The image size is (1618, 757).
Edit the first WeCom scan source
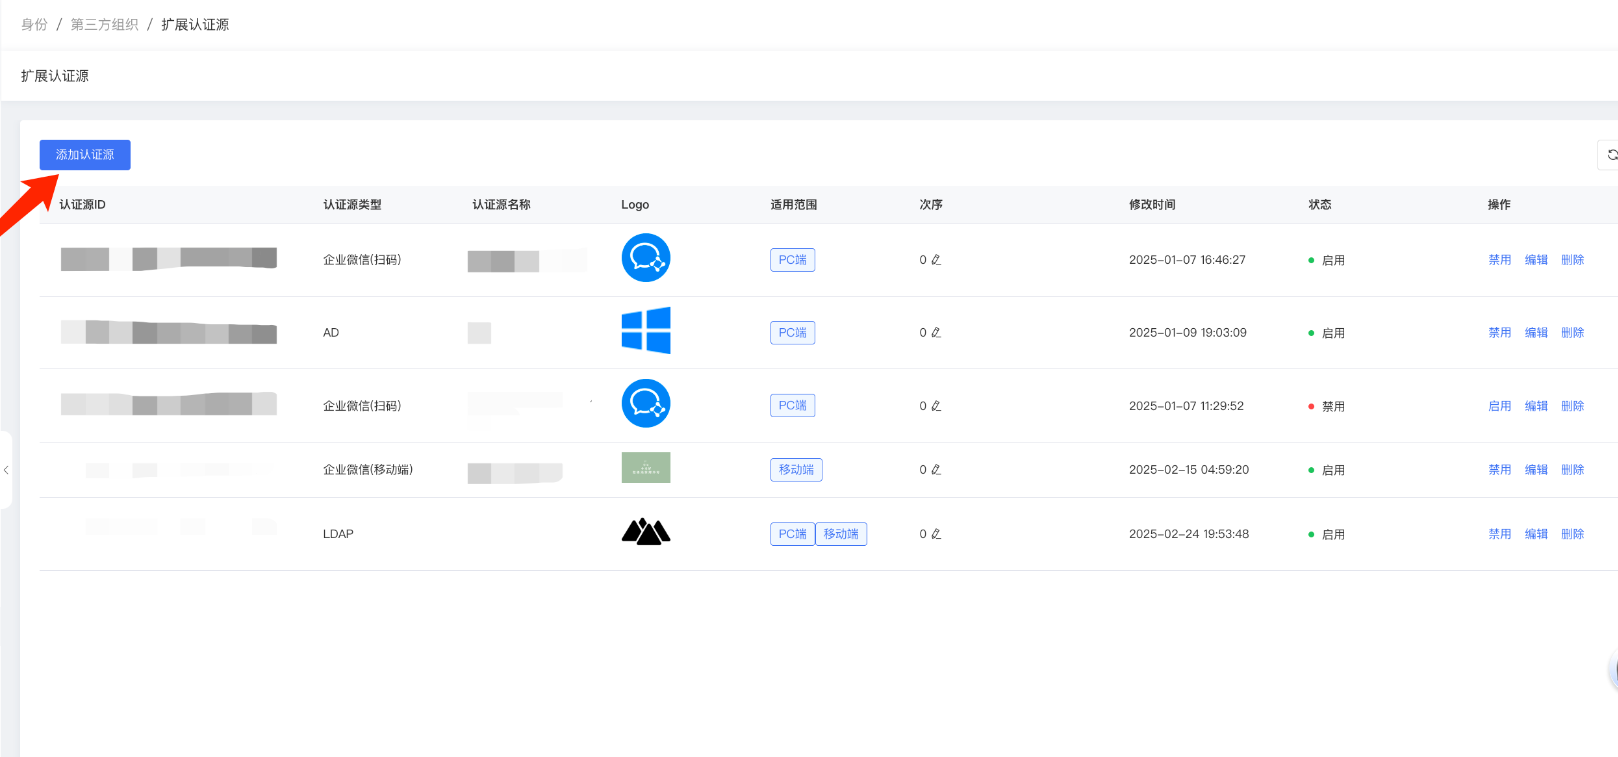[1536, 260]
